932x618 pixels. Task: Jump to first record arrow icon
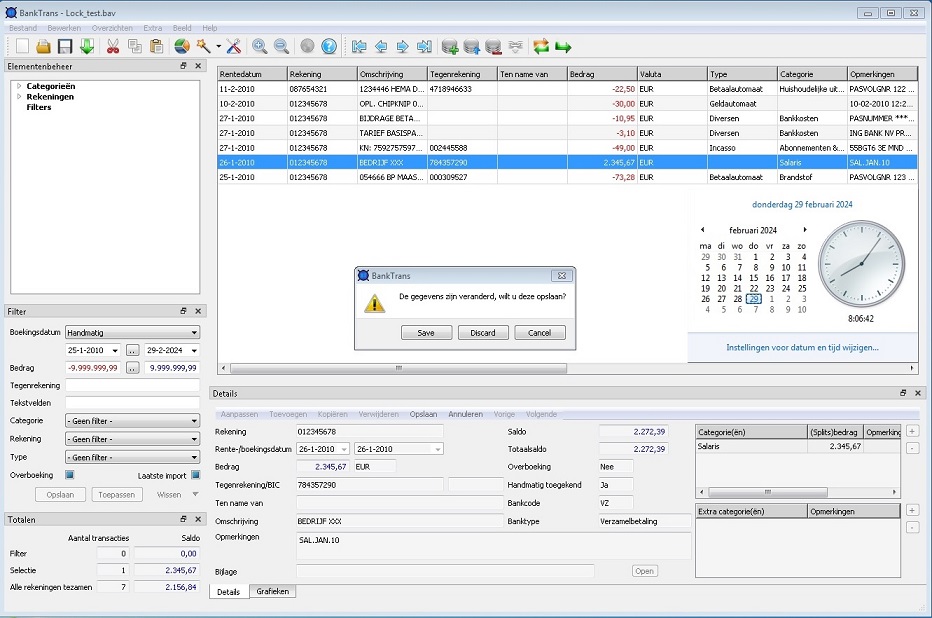click(x=359, y=47)
